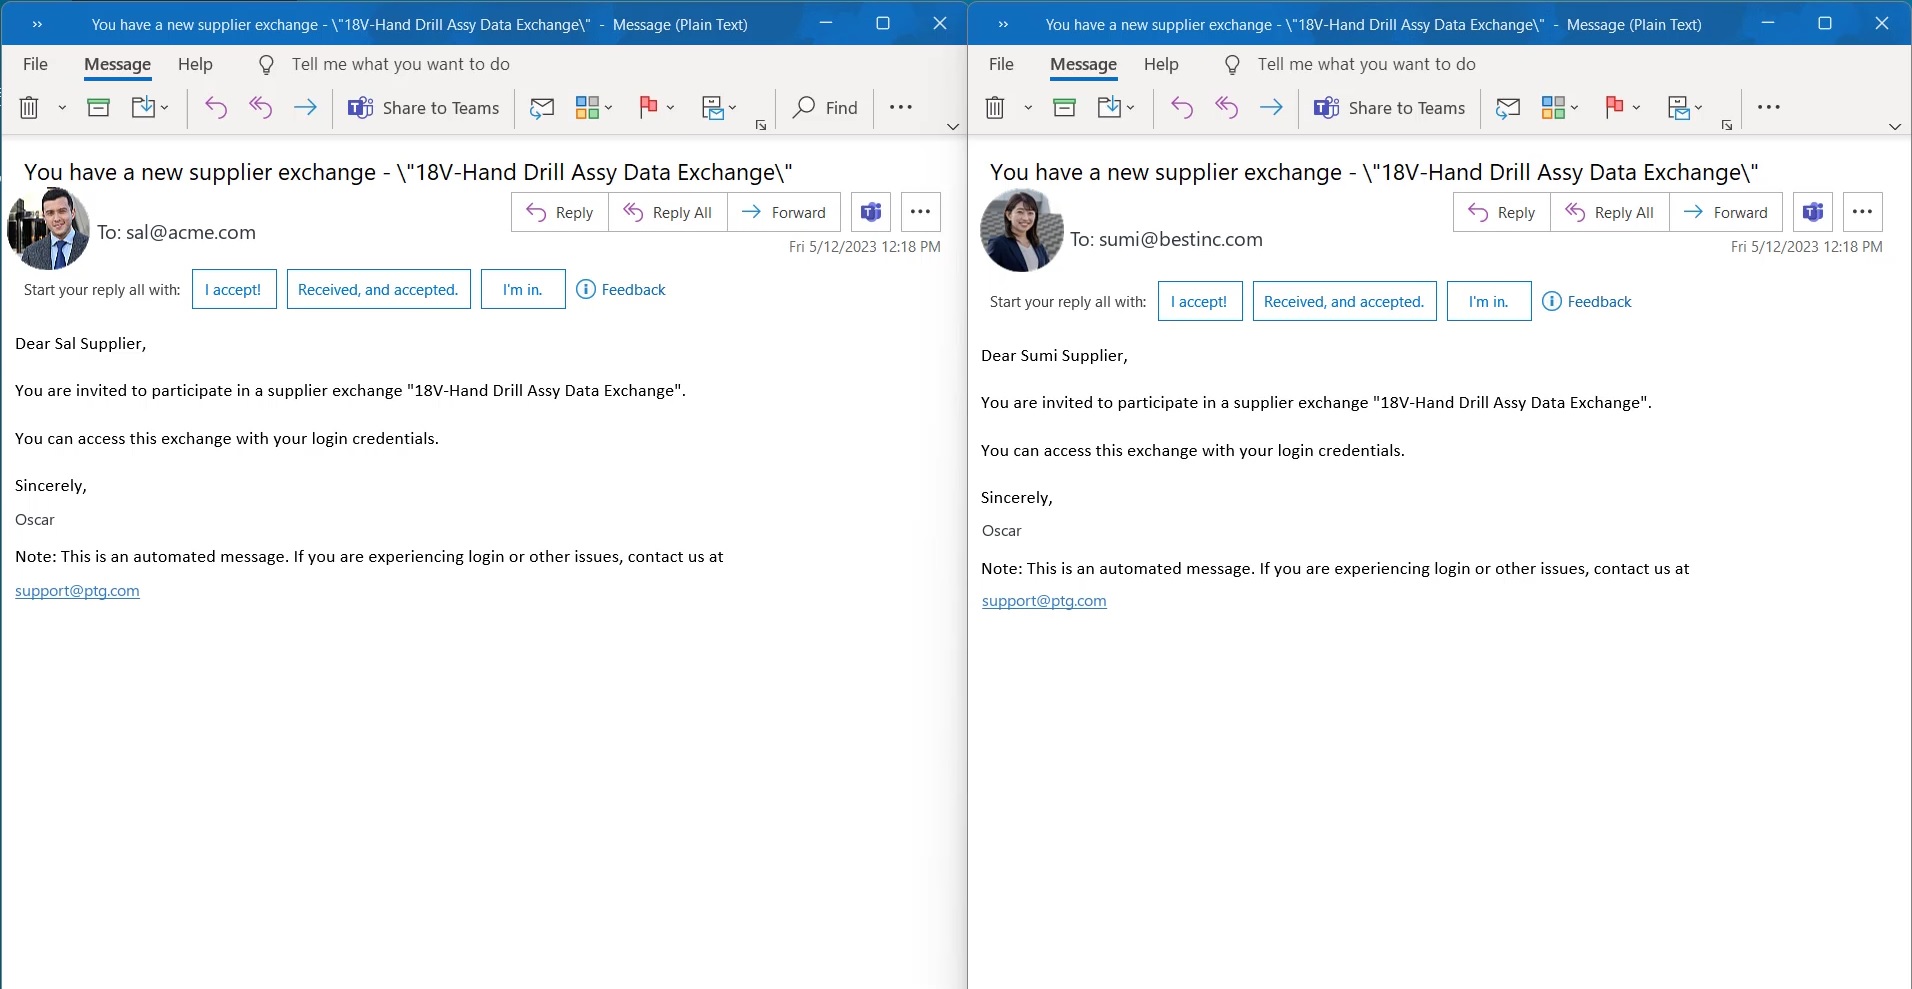Open the Teams chat icon beside Forward
Image resolution: width=1912 pixels, height=989 pixels.
pos(870,212)
